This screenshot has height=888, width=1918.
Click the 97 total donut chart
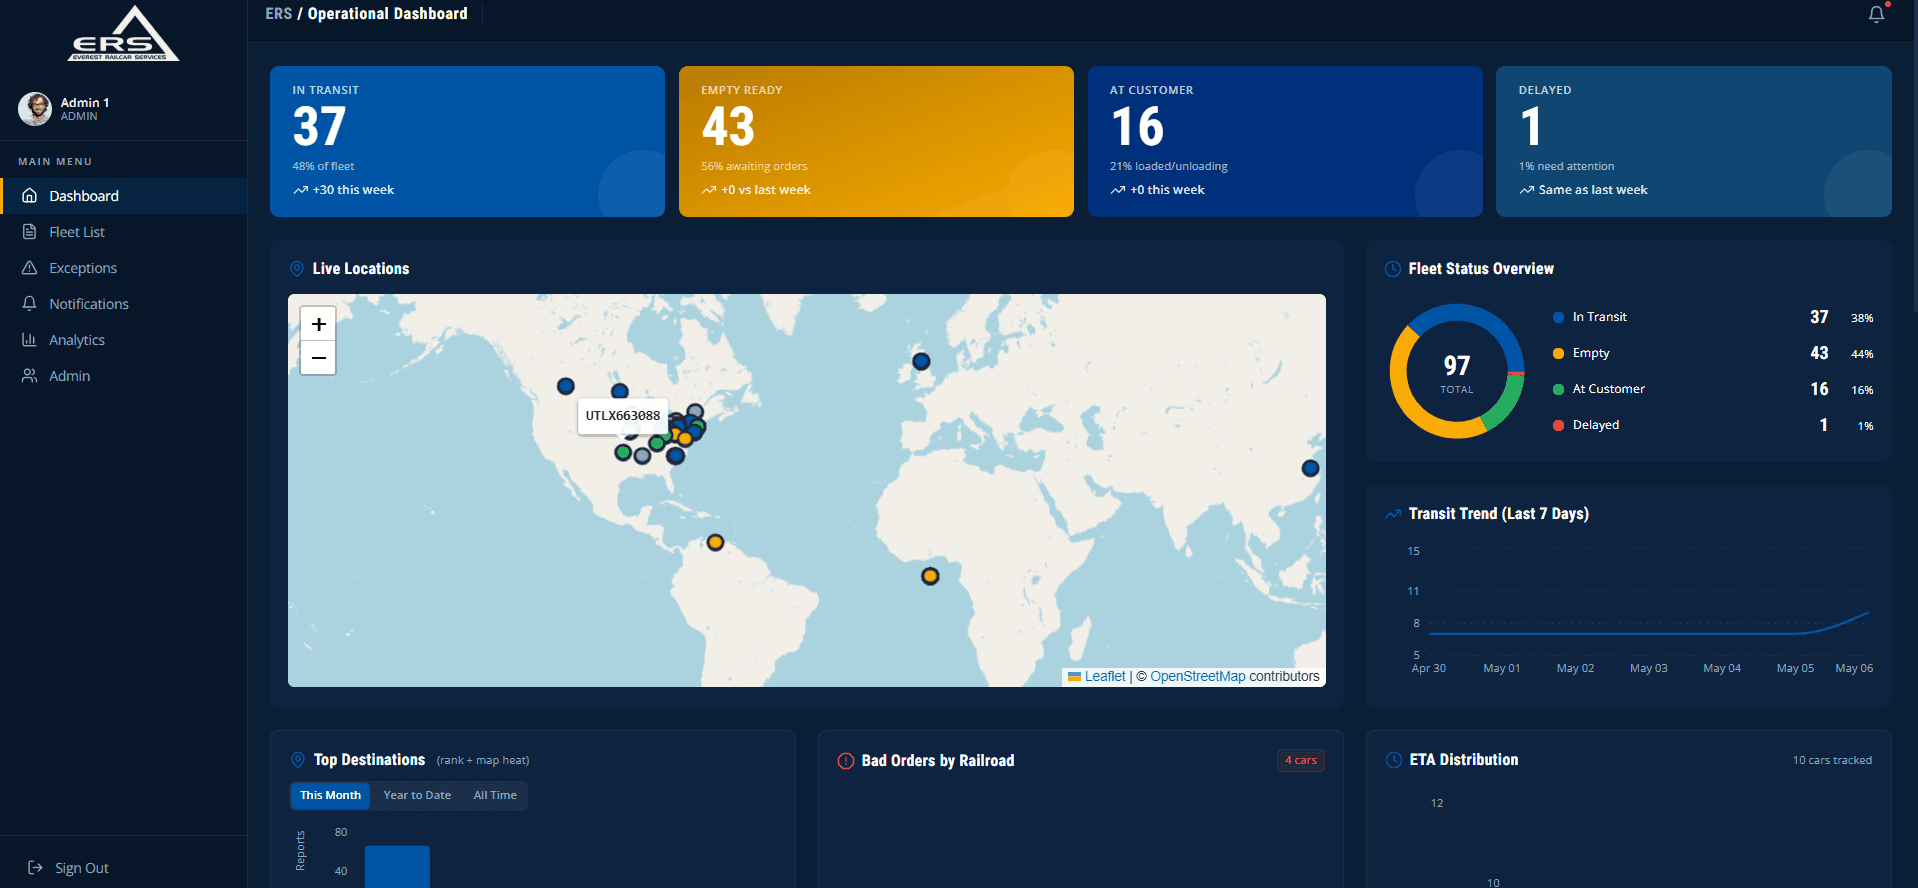click(1457, 371)
